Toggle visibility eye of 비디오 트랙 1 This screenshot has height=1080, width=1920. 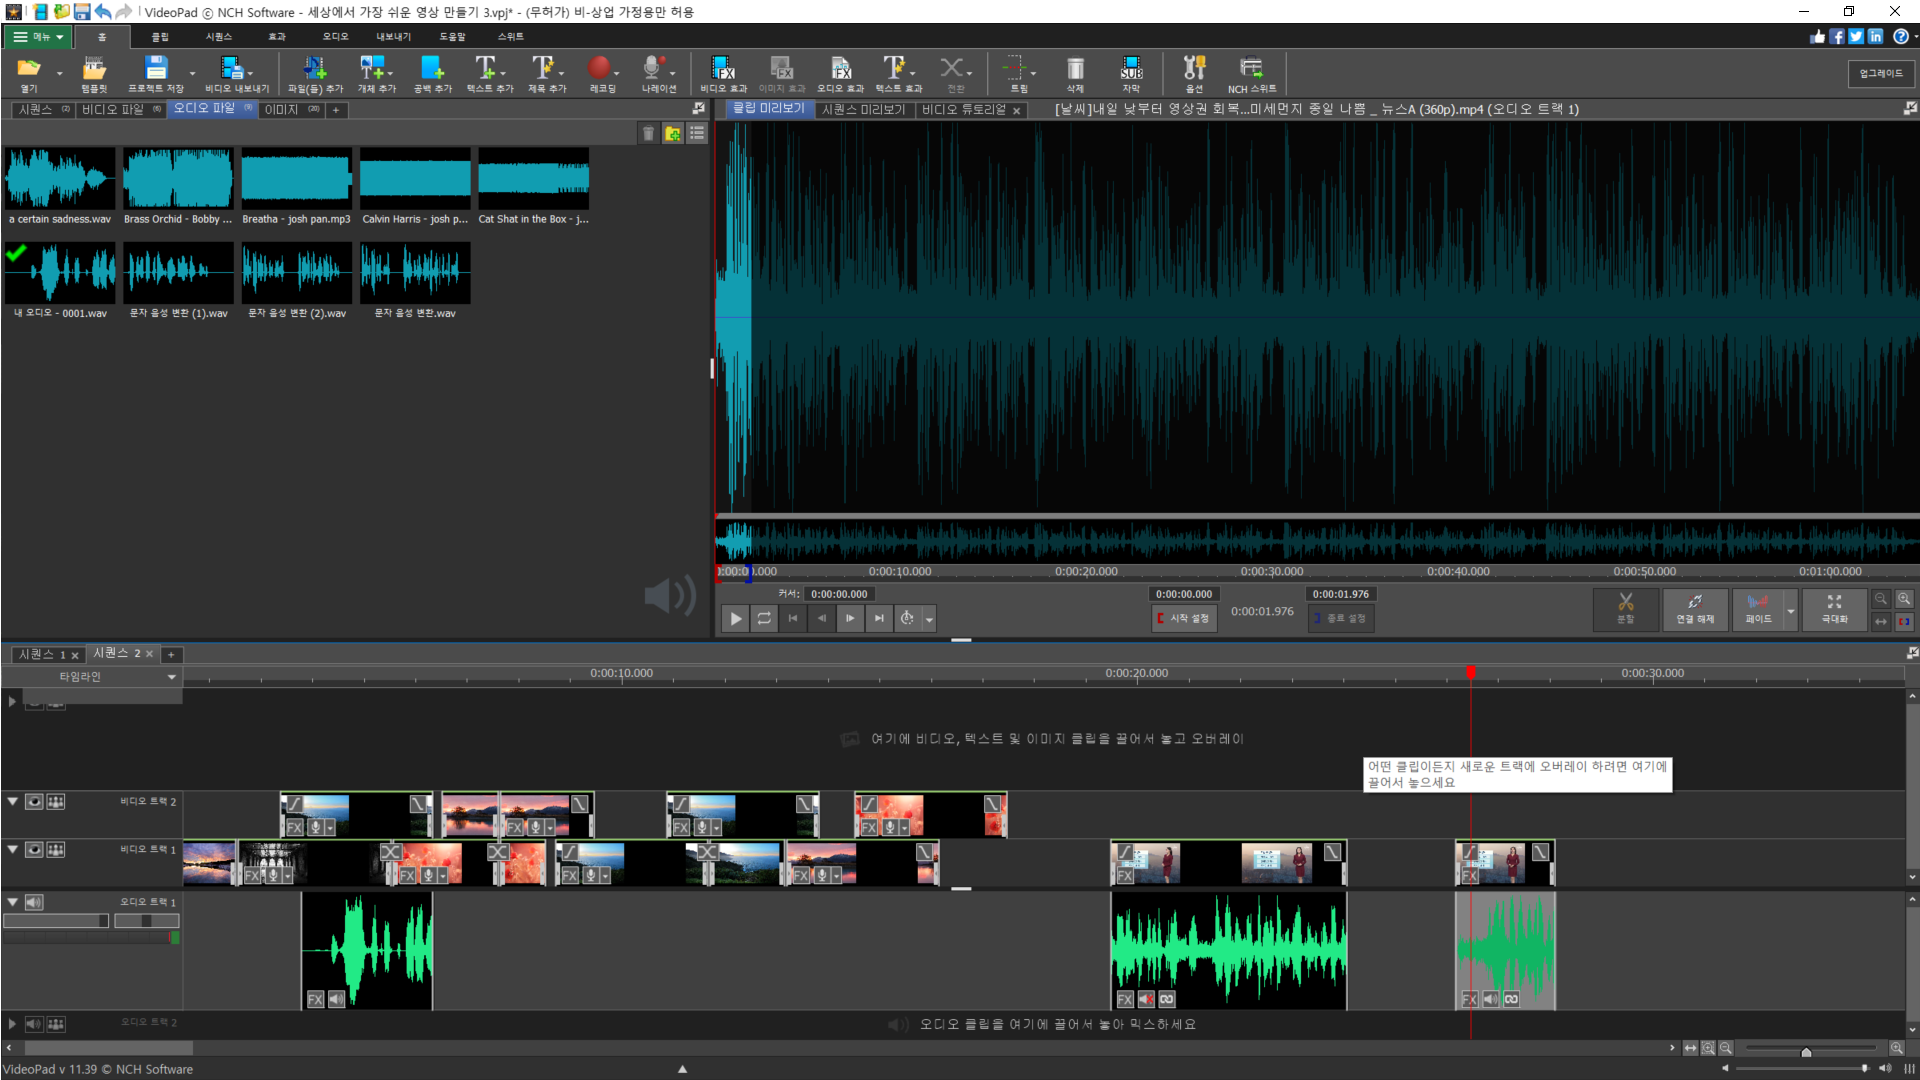click(34, 850)
